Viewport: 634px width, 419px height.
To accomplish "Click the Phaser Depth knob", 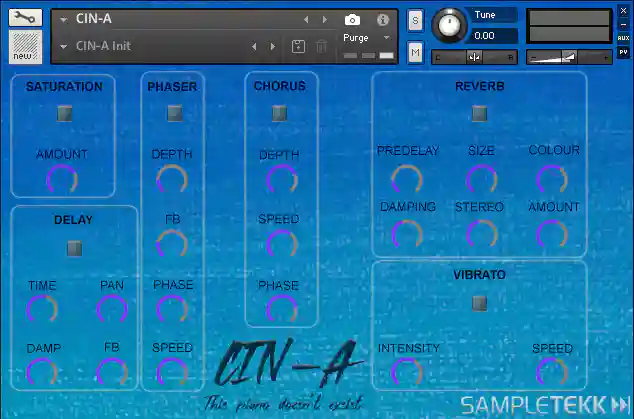I will 172,179.
